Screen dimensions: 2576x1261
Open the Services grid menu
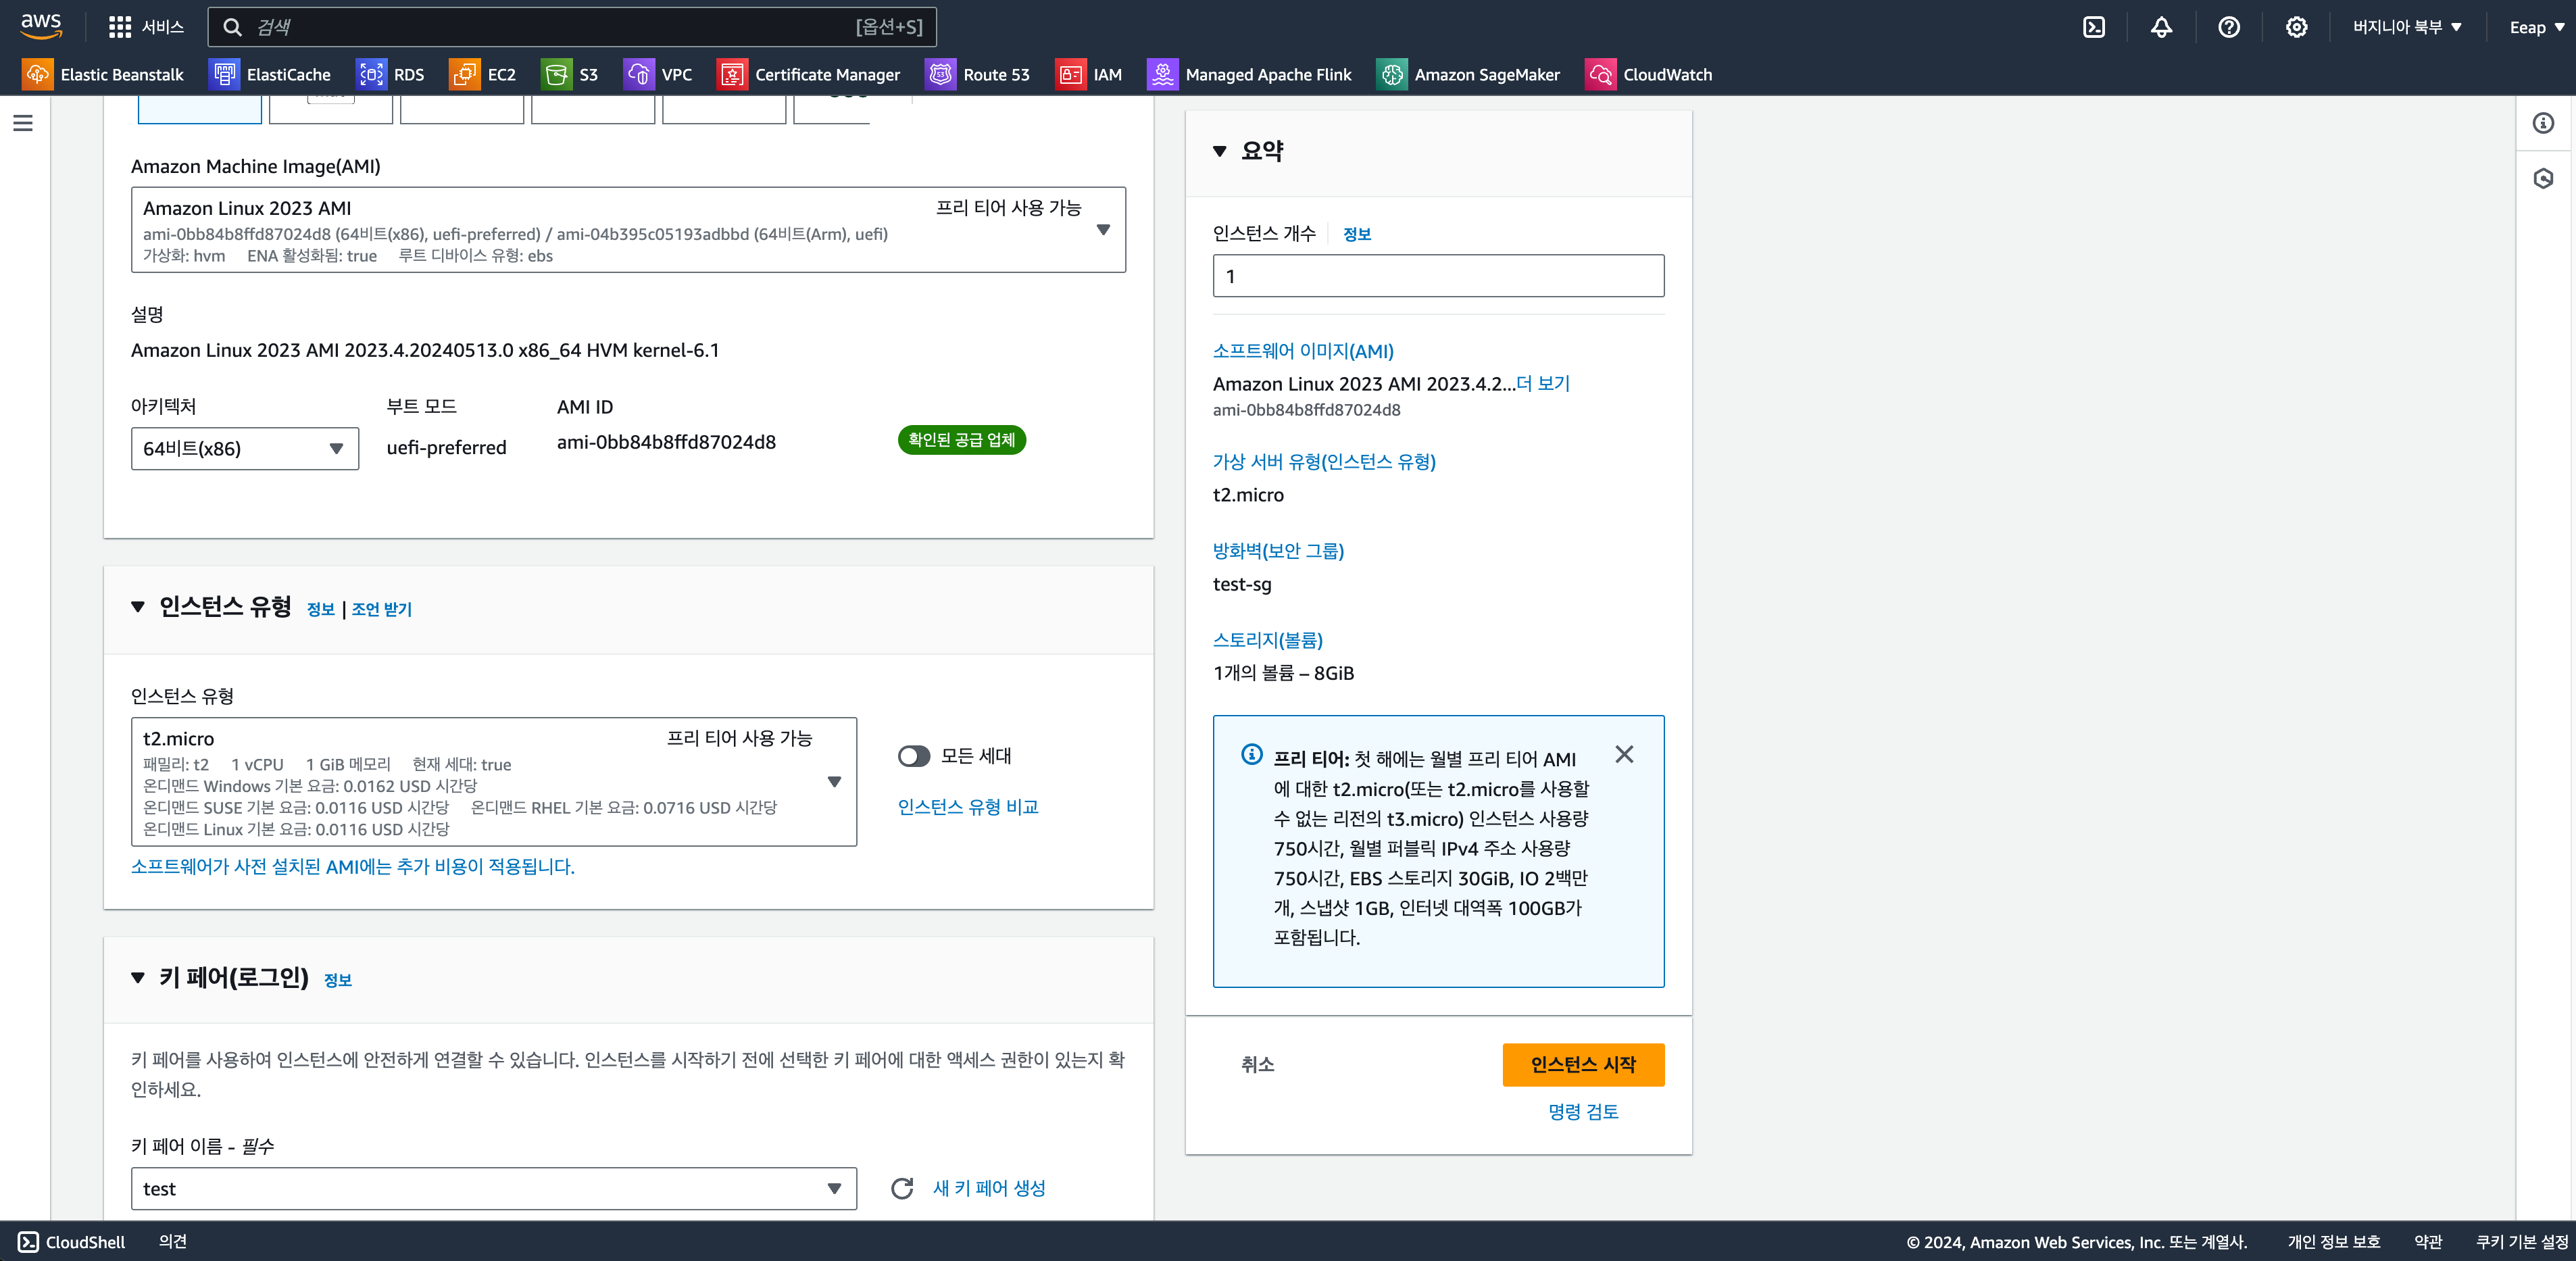120,27
